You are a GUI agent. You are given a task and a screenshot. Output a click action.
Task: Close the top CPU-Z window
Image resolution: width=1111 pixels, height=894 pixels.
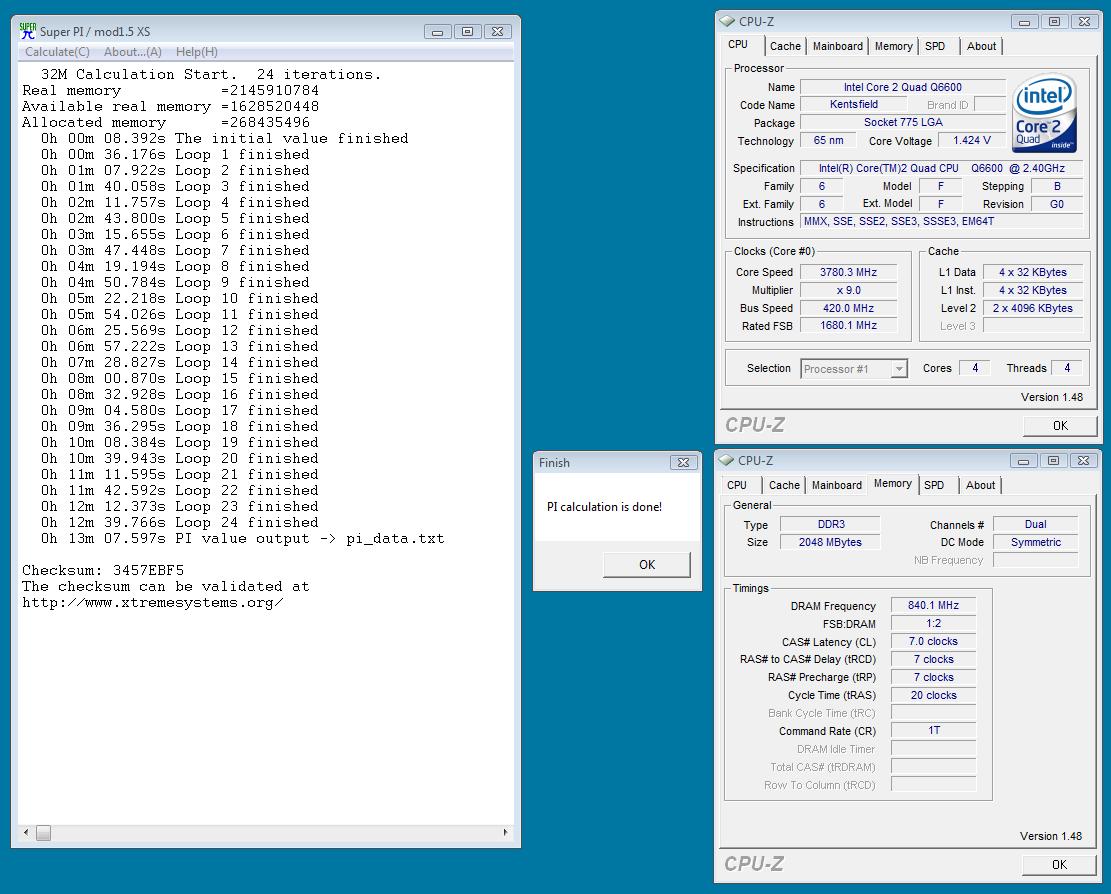(x=1084, y=22)
